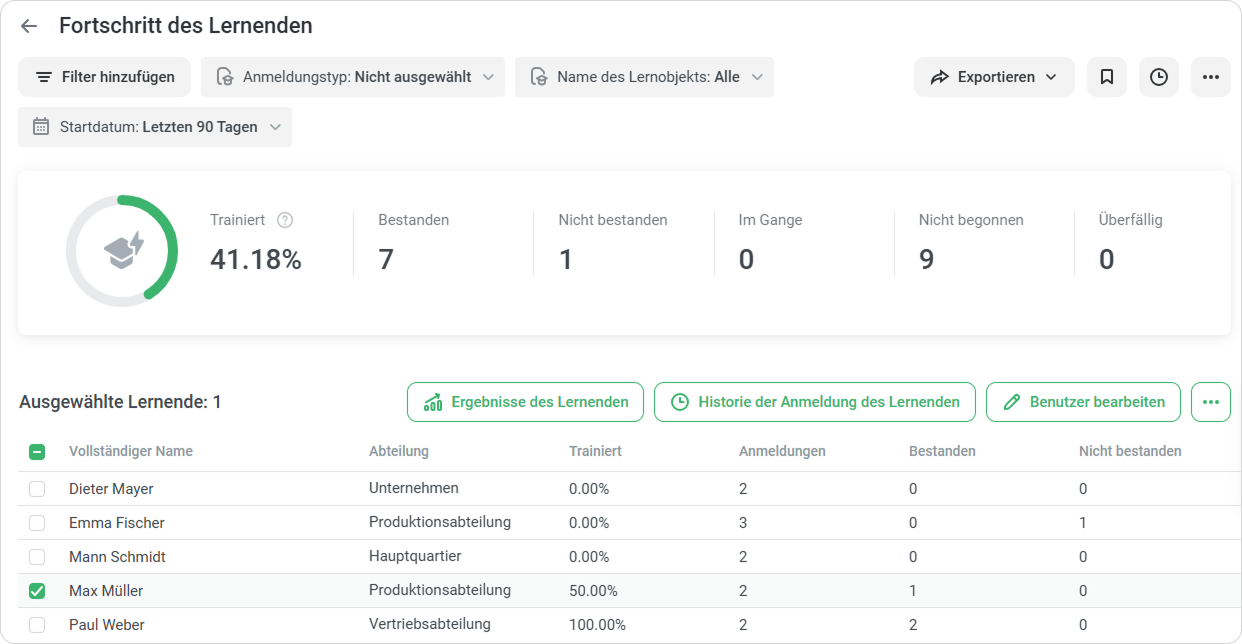1242x644 pixels.
Task: Expand the Exportieren dropdown
Action: coord(994,77)
